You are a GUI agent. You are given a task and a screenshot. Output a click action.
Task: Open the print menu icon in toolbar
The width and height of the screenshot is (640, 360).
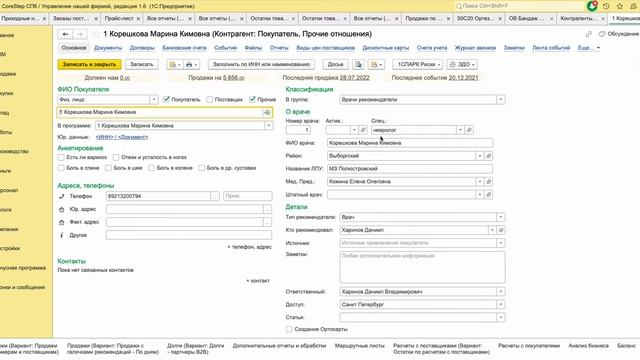click(191, 64)
